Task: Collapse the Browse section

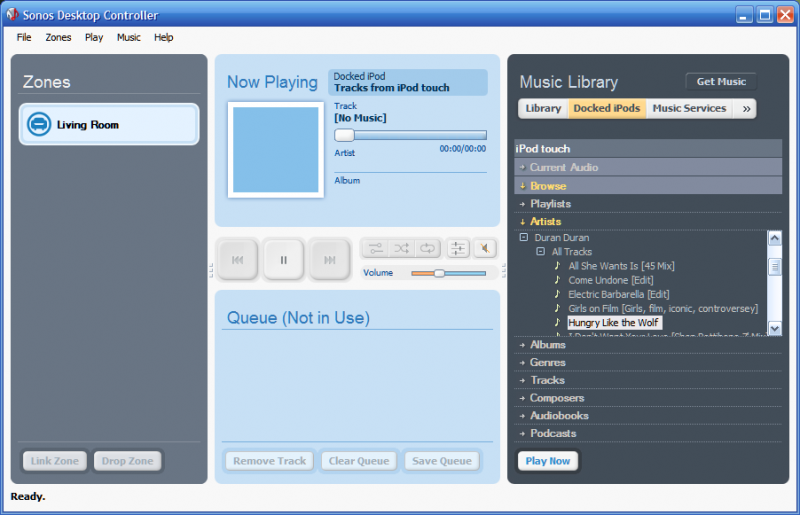Action: coord(648,186)
